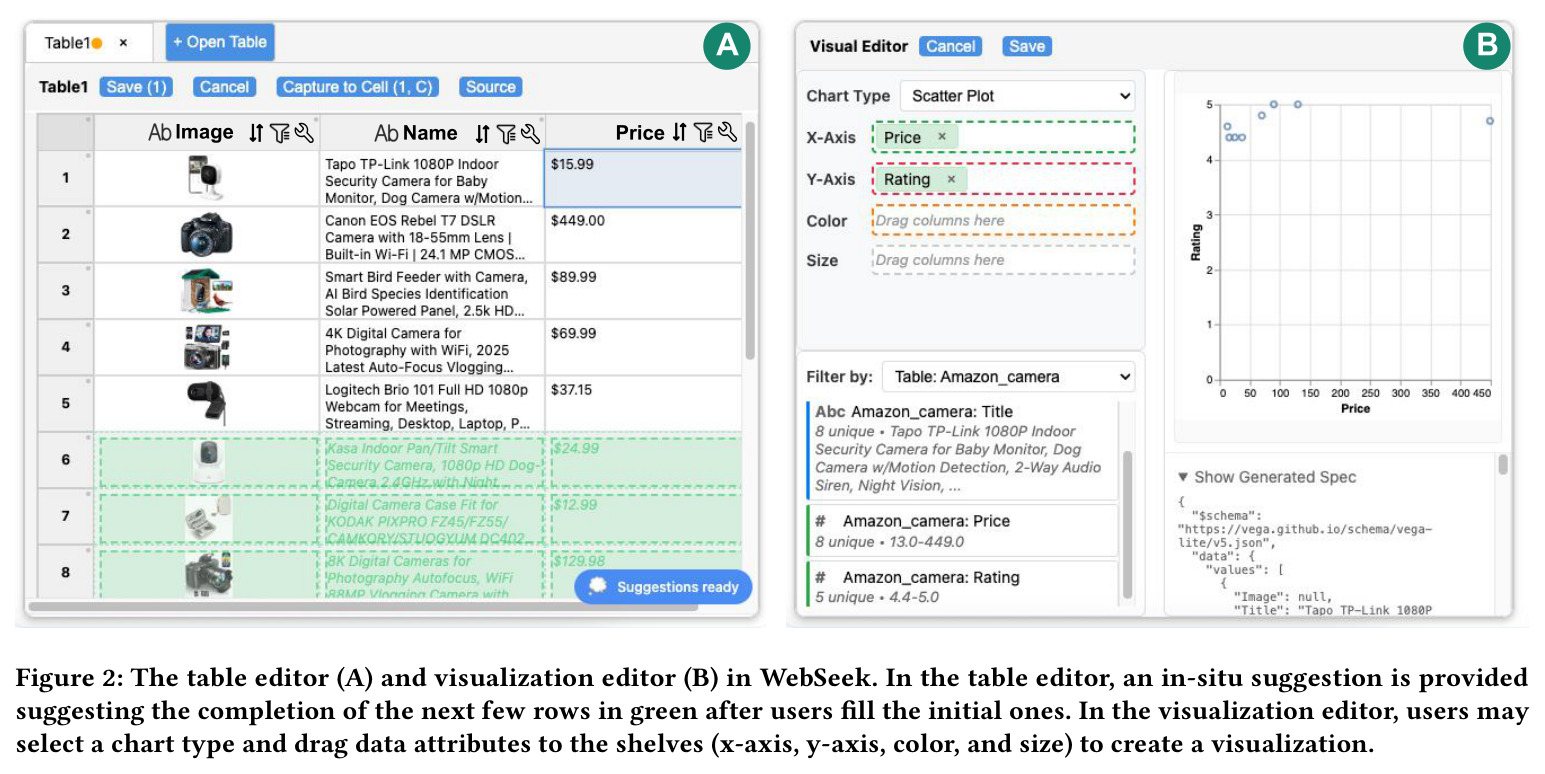
Task: Select row header 1
Action: coord(66,179)
